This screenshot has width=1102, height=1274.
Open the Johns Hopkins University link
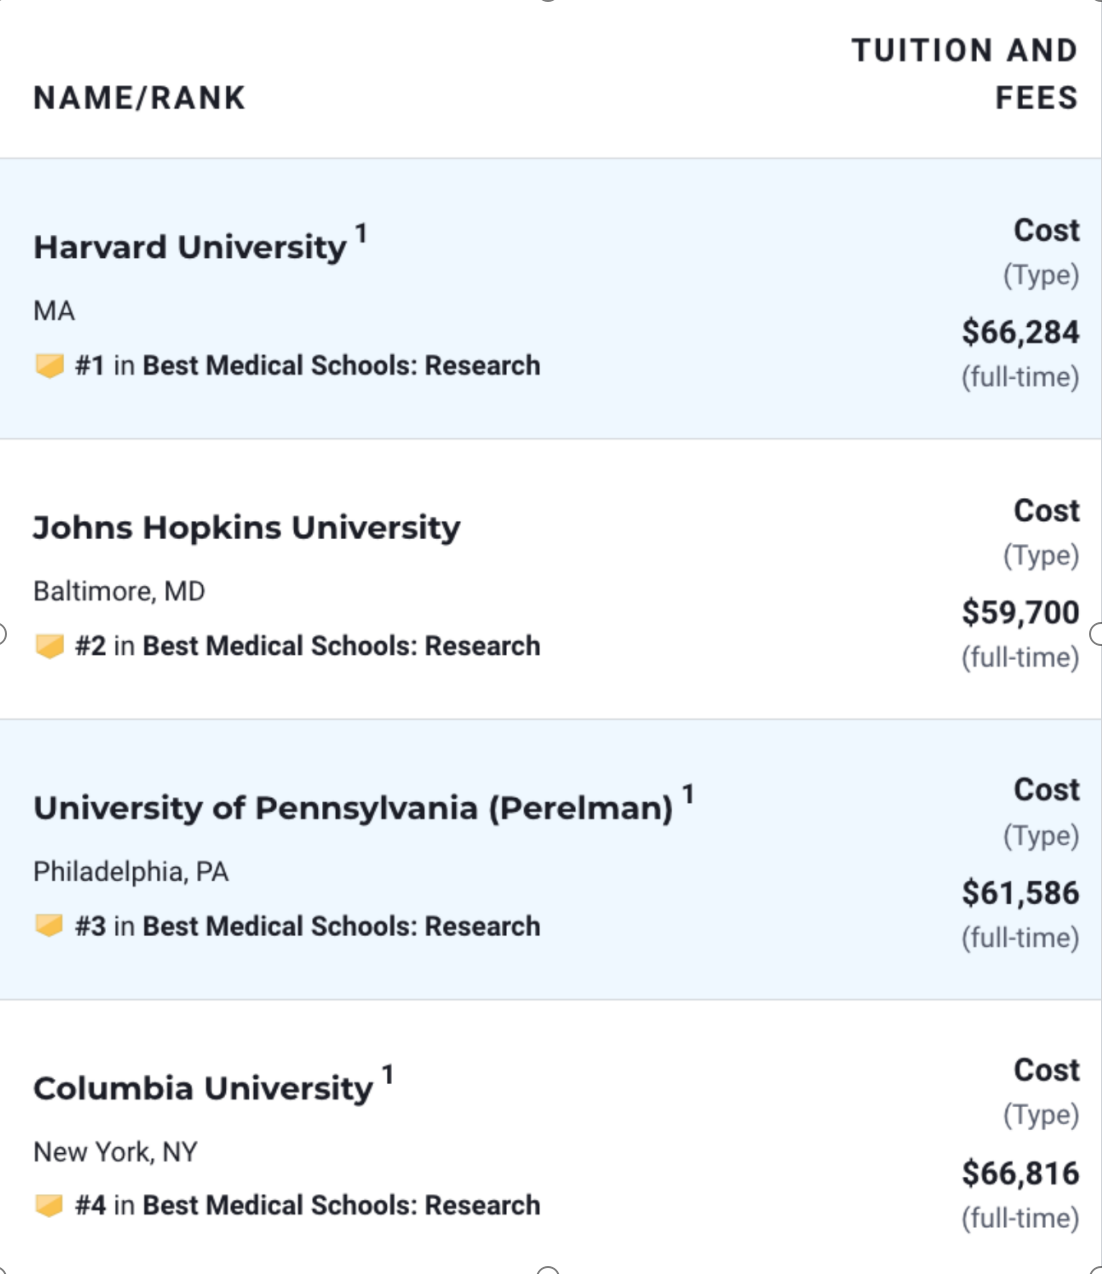coord(247,527)
